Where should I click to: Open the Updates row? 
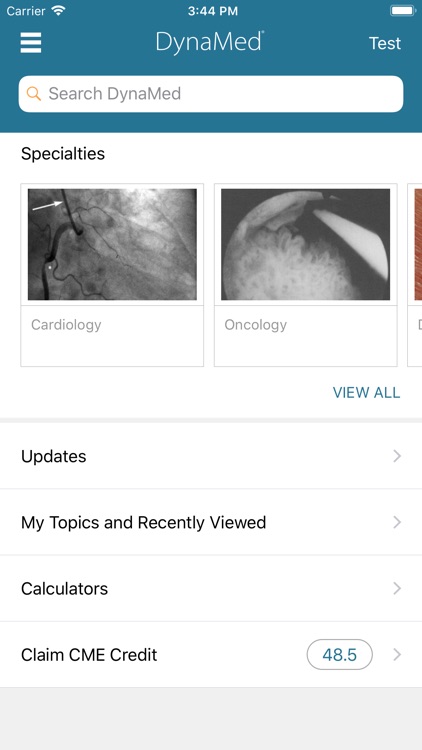[211, 456]
